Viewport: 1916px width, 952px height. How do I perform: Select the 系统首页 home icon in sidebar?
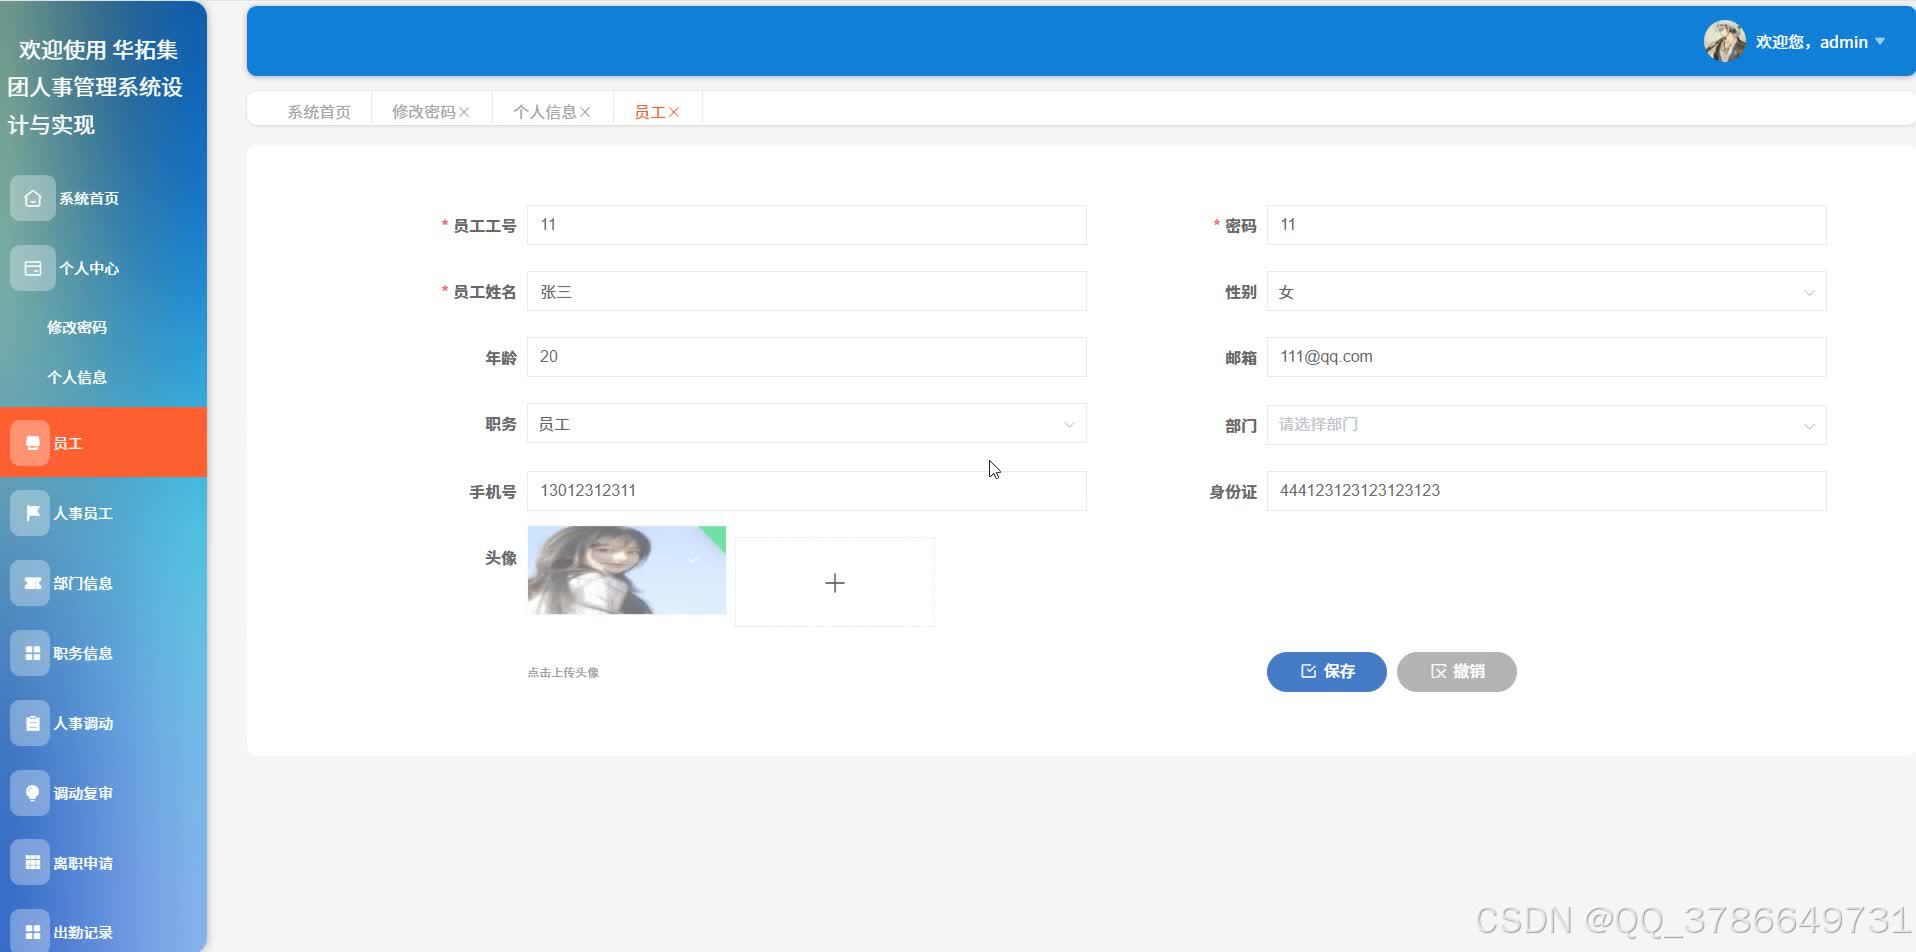pos(31,197)
